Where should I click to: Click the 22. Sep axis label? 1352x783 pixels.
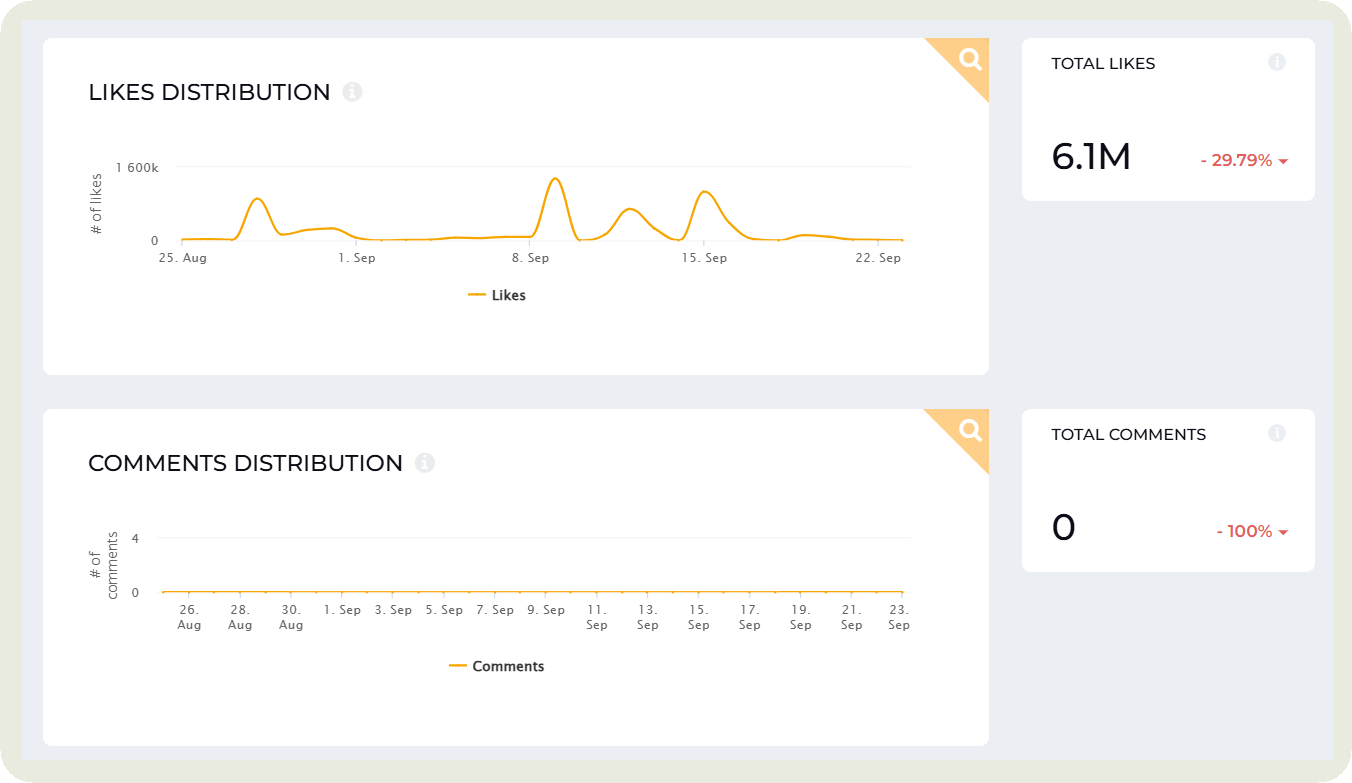(878, 258)
